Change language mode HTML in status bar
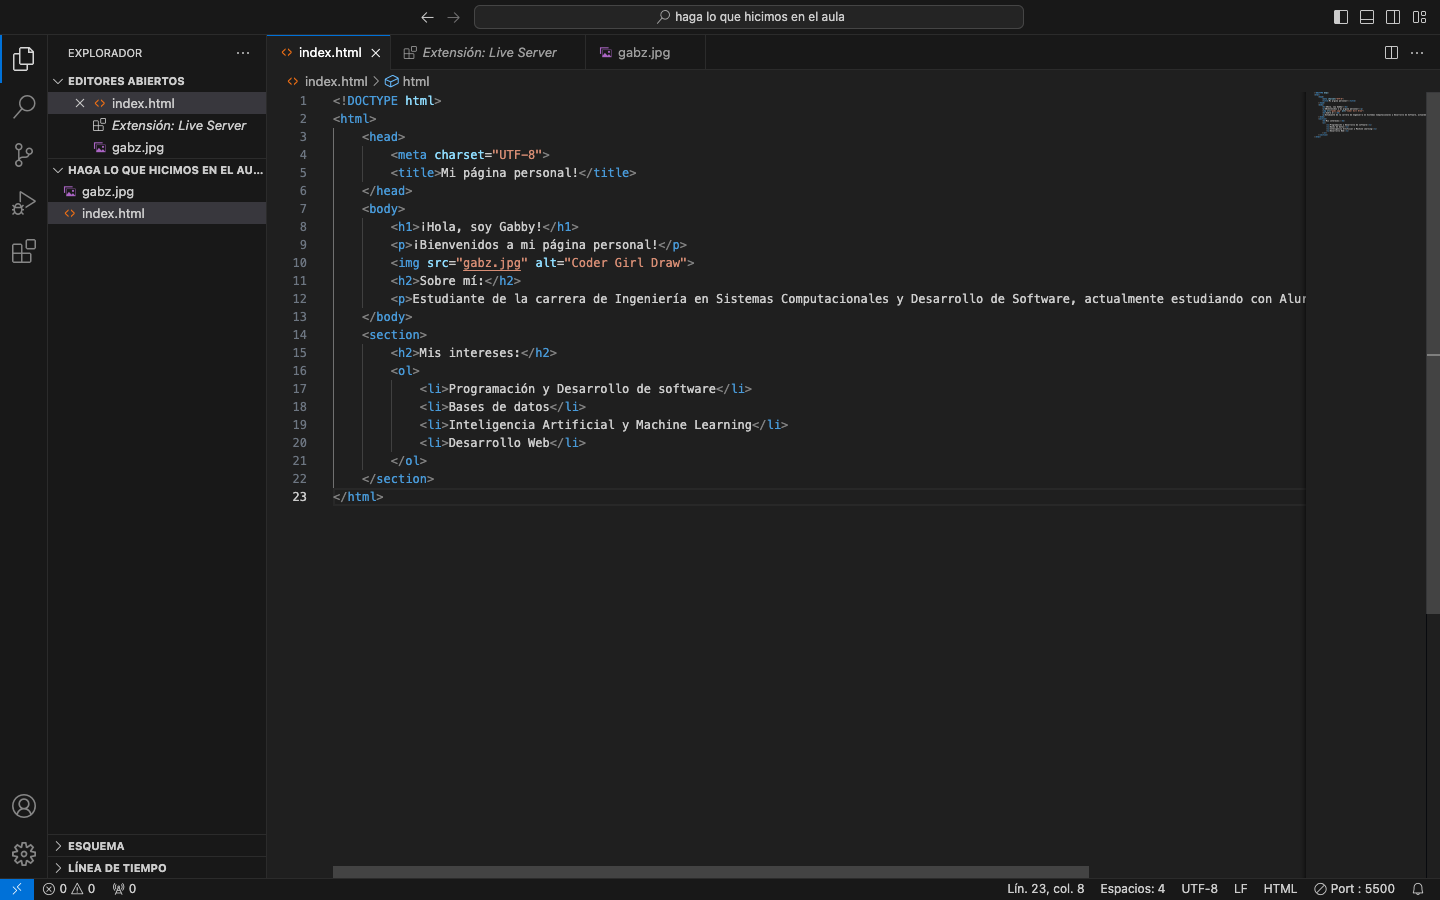The image size is (1440, 900). click(1280, 889)
